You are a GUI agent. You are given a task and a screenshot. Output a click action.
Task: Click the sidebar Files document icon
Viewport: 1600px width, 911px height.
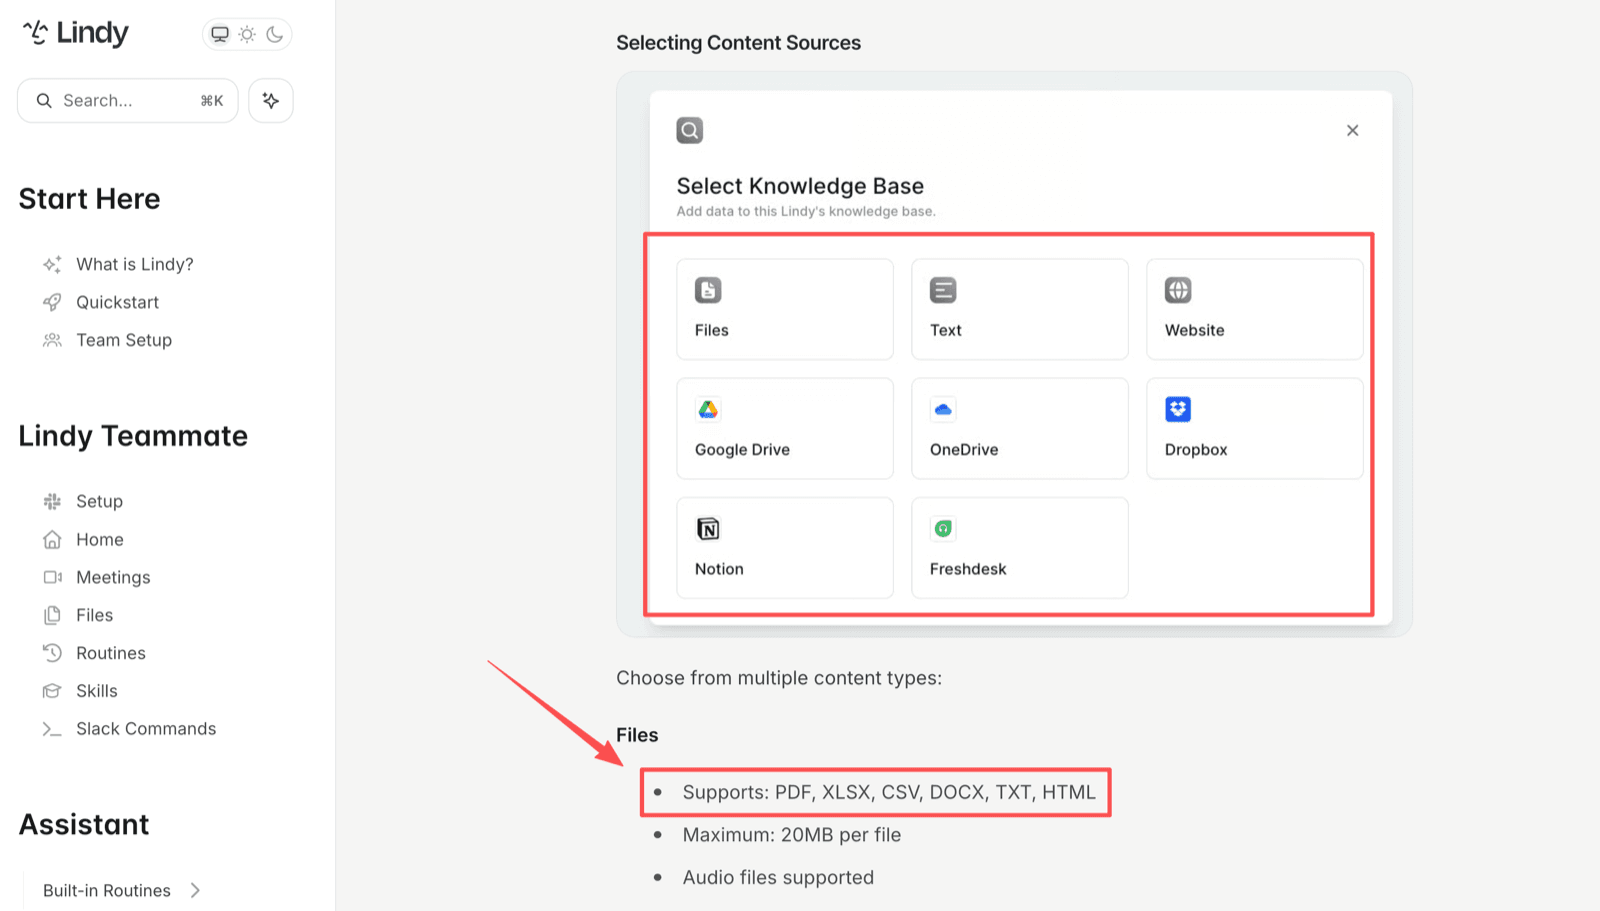coord(52,615)
